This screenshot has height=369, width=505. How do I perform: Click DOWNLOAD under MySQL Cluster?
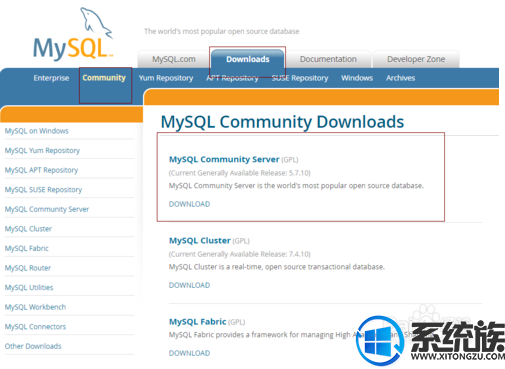tap(189, 285)
